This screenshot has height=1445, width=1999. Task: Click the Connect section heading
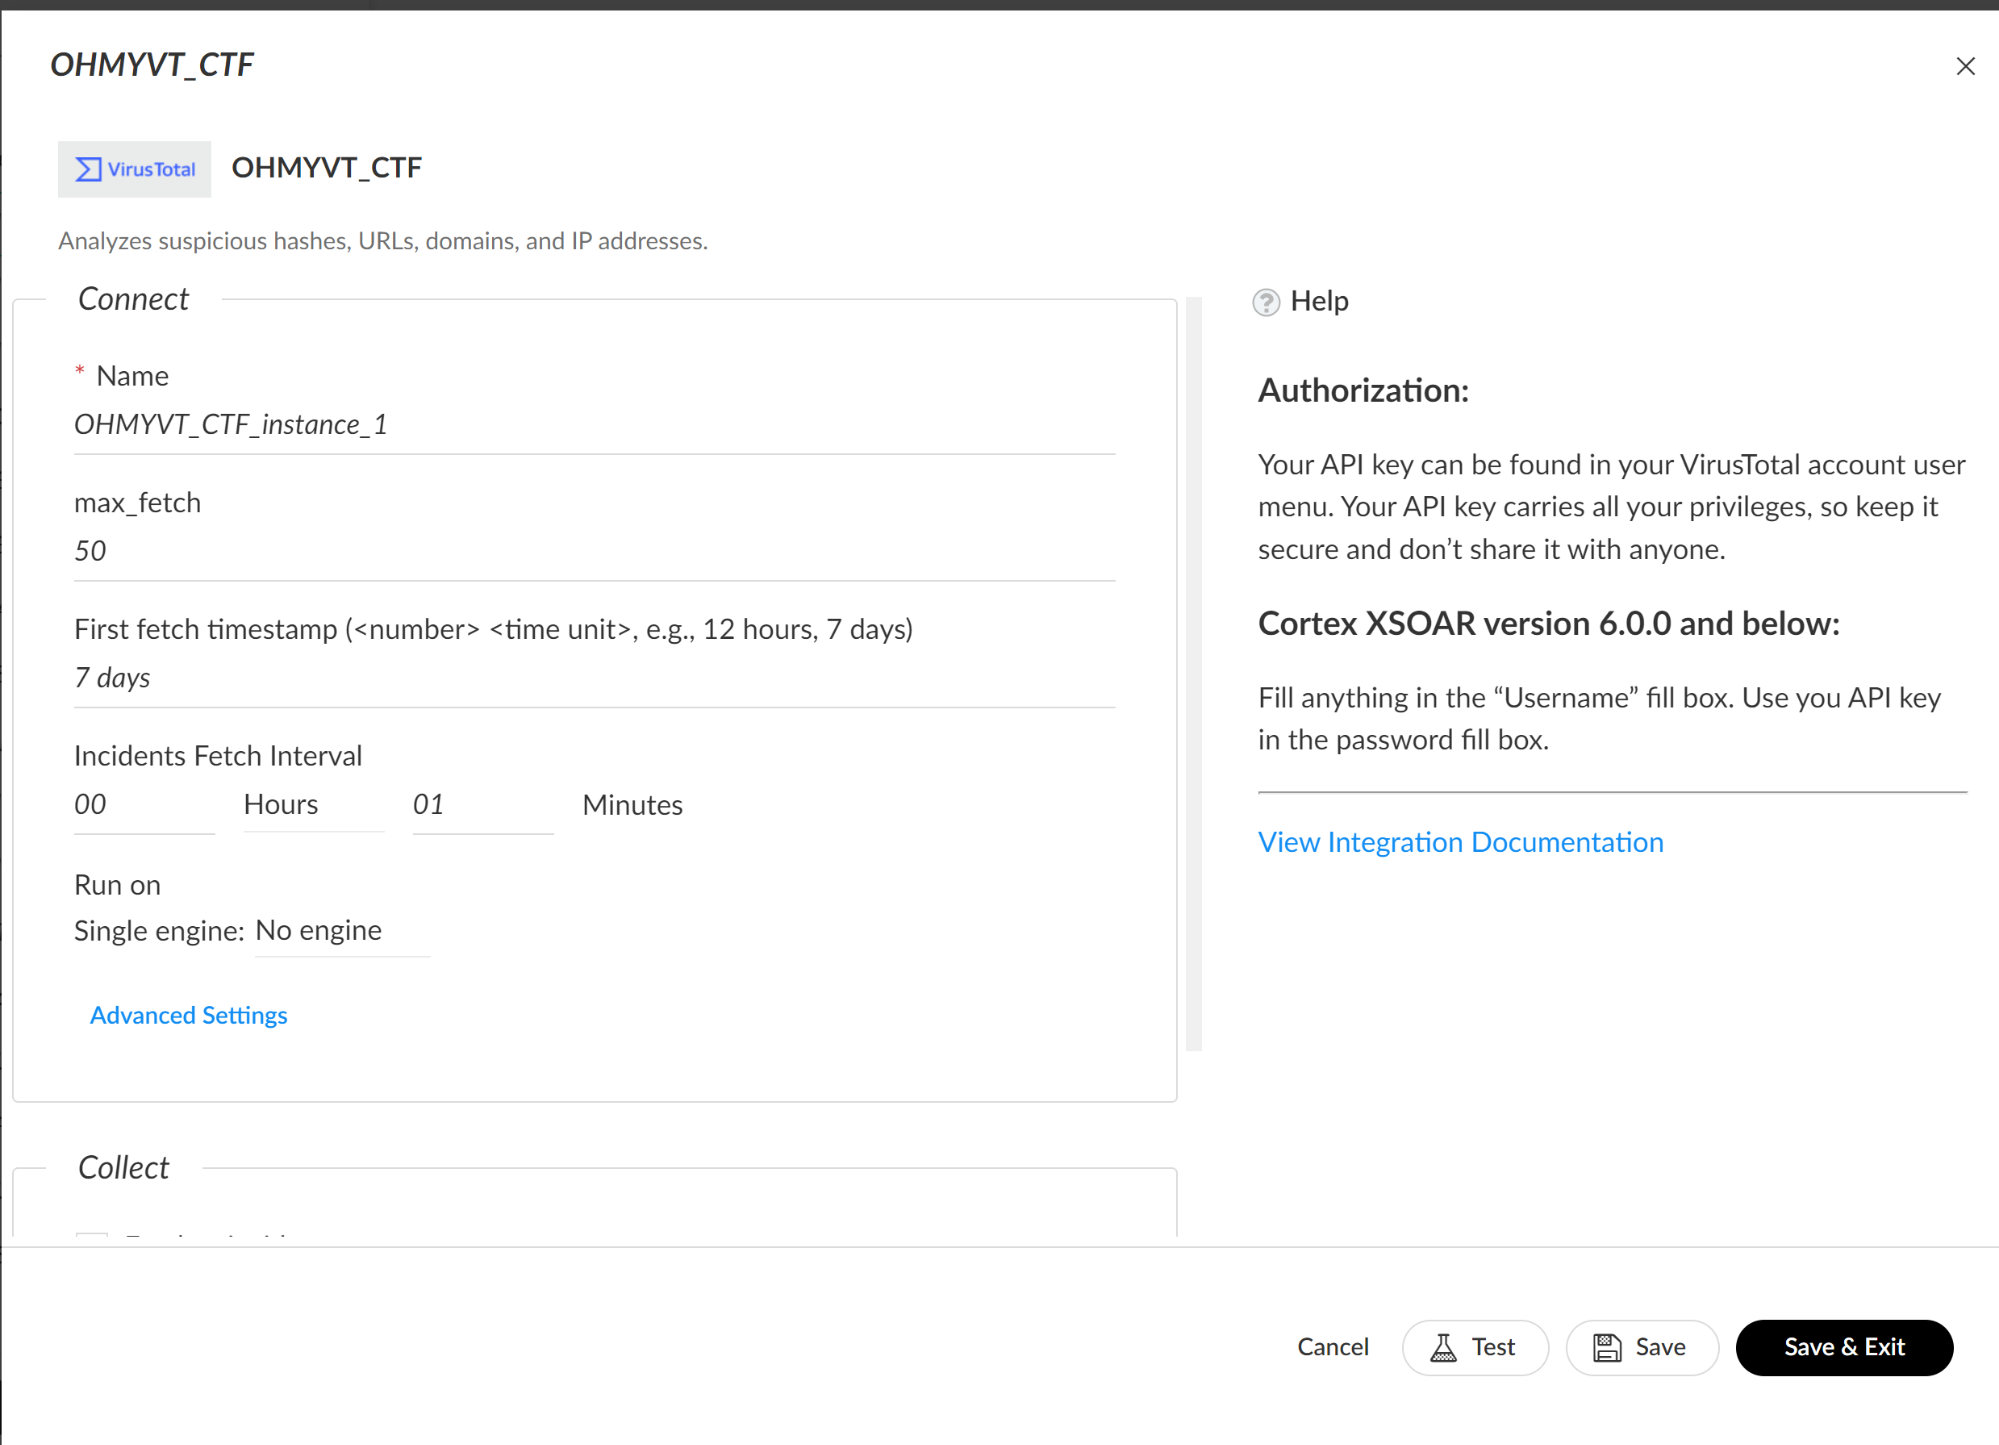pyautogui.click(x=133, y=299)
